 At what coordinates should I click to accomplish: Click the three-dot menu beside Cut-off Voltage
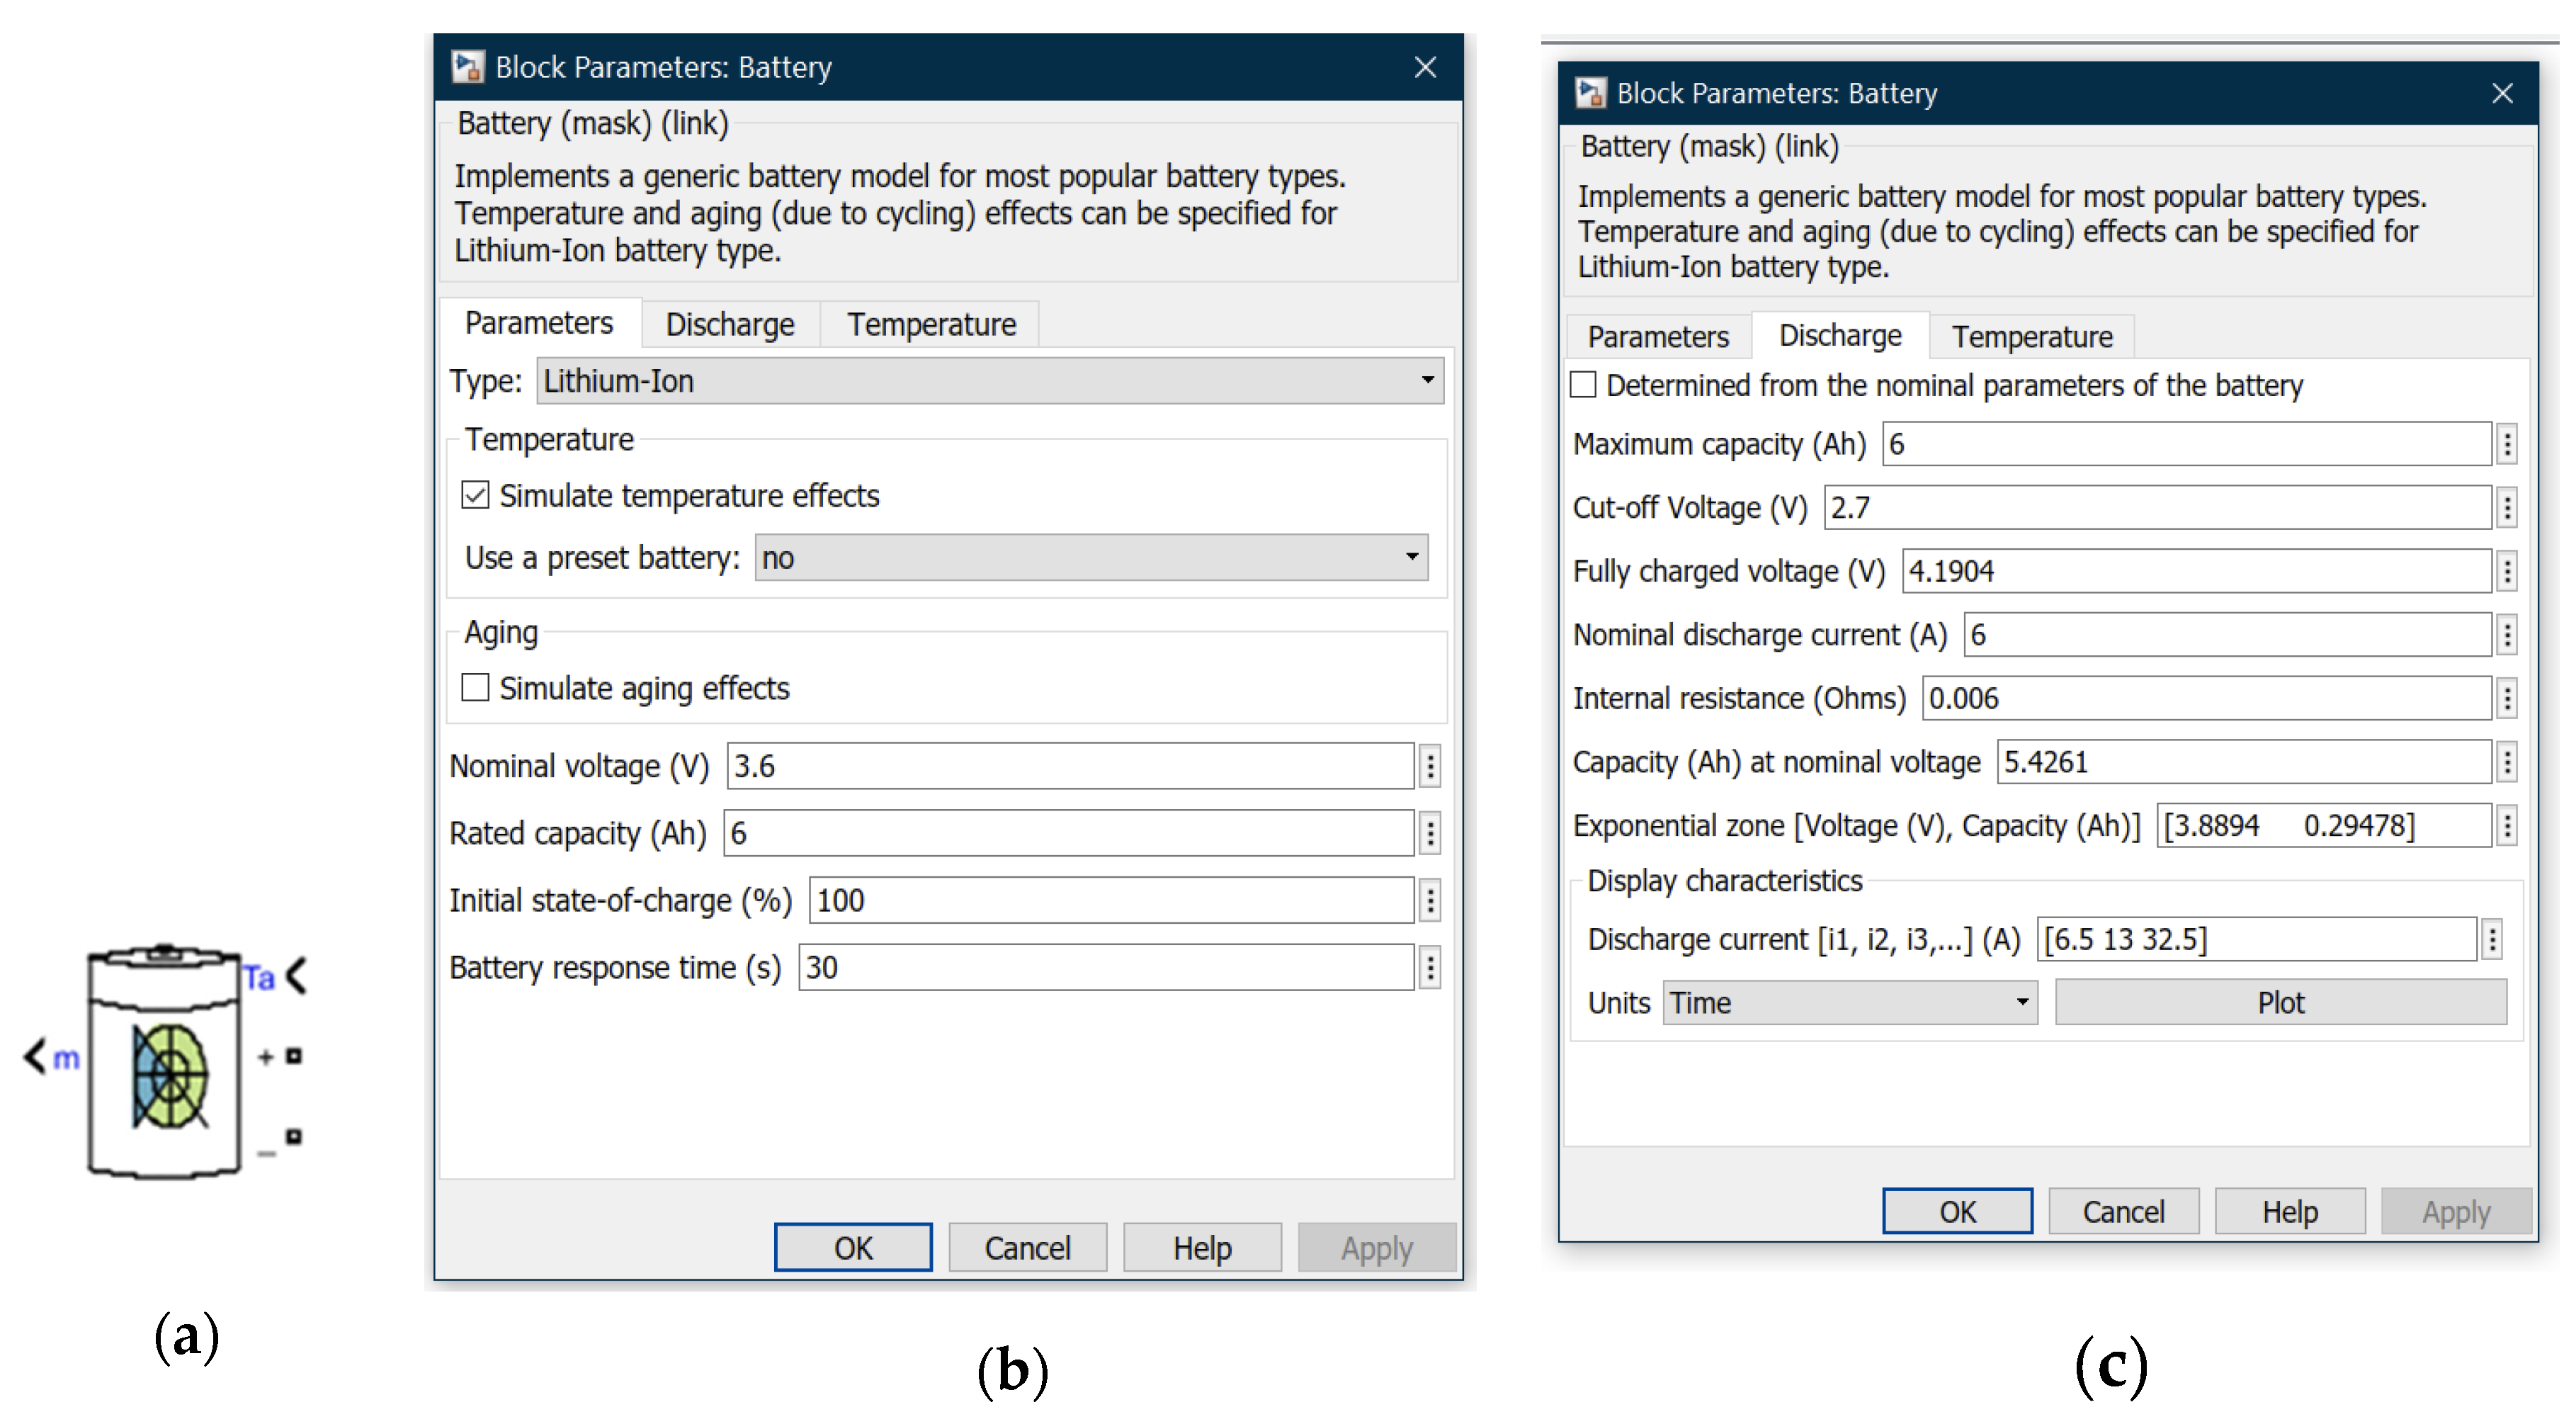click(2506, 508)
